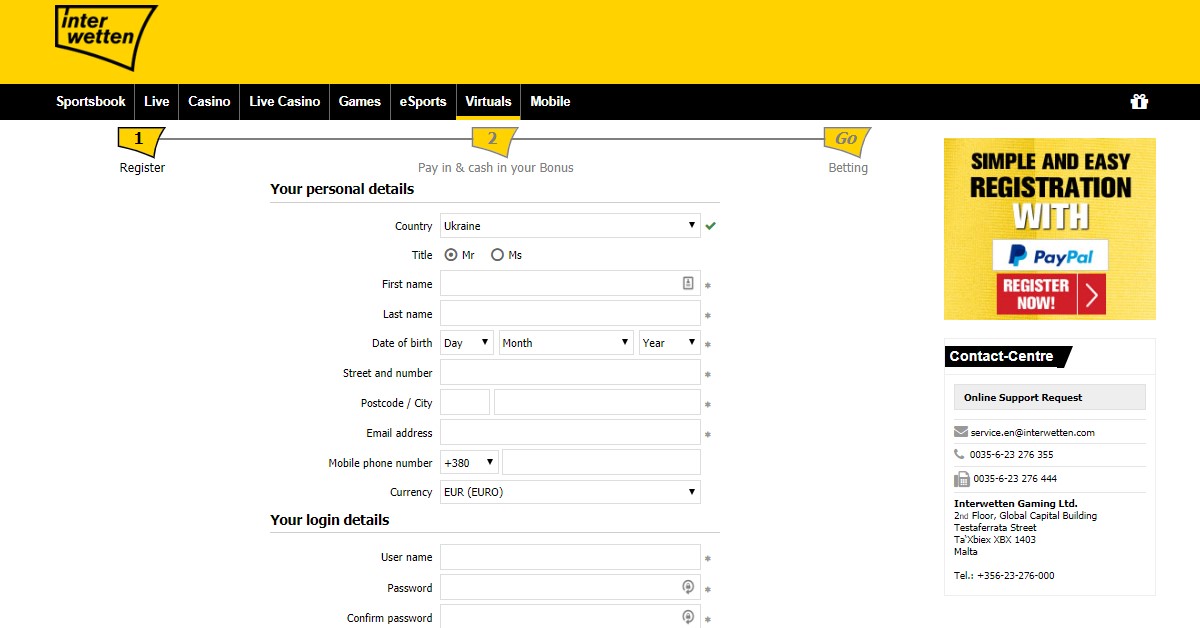Open the Month of birth dropdown
The height and width of the screenshot is (628, 1200).
coord(566,343)
